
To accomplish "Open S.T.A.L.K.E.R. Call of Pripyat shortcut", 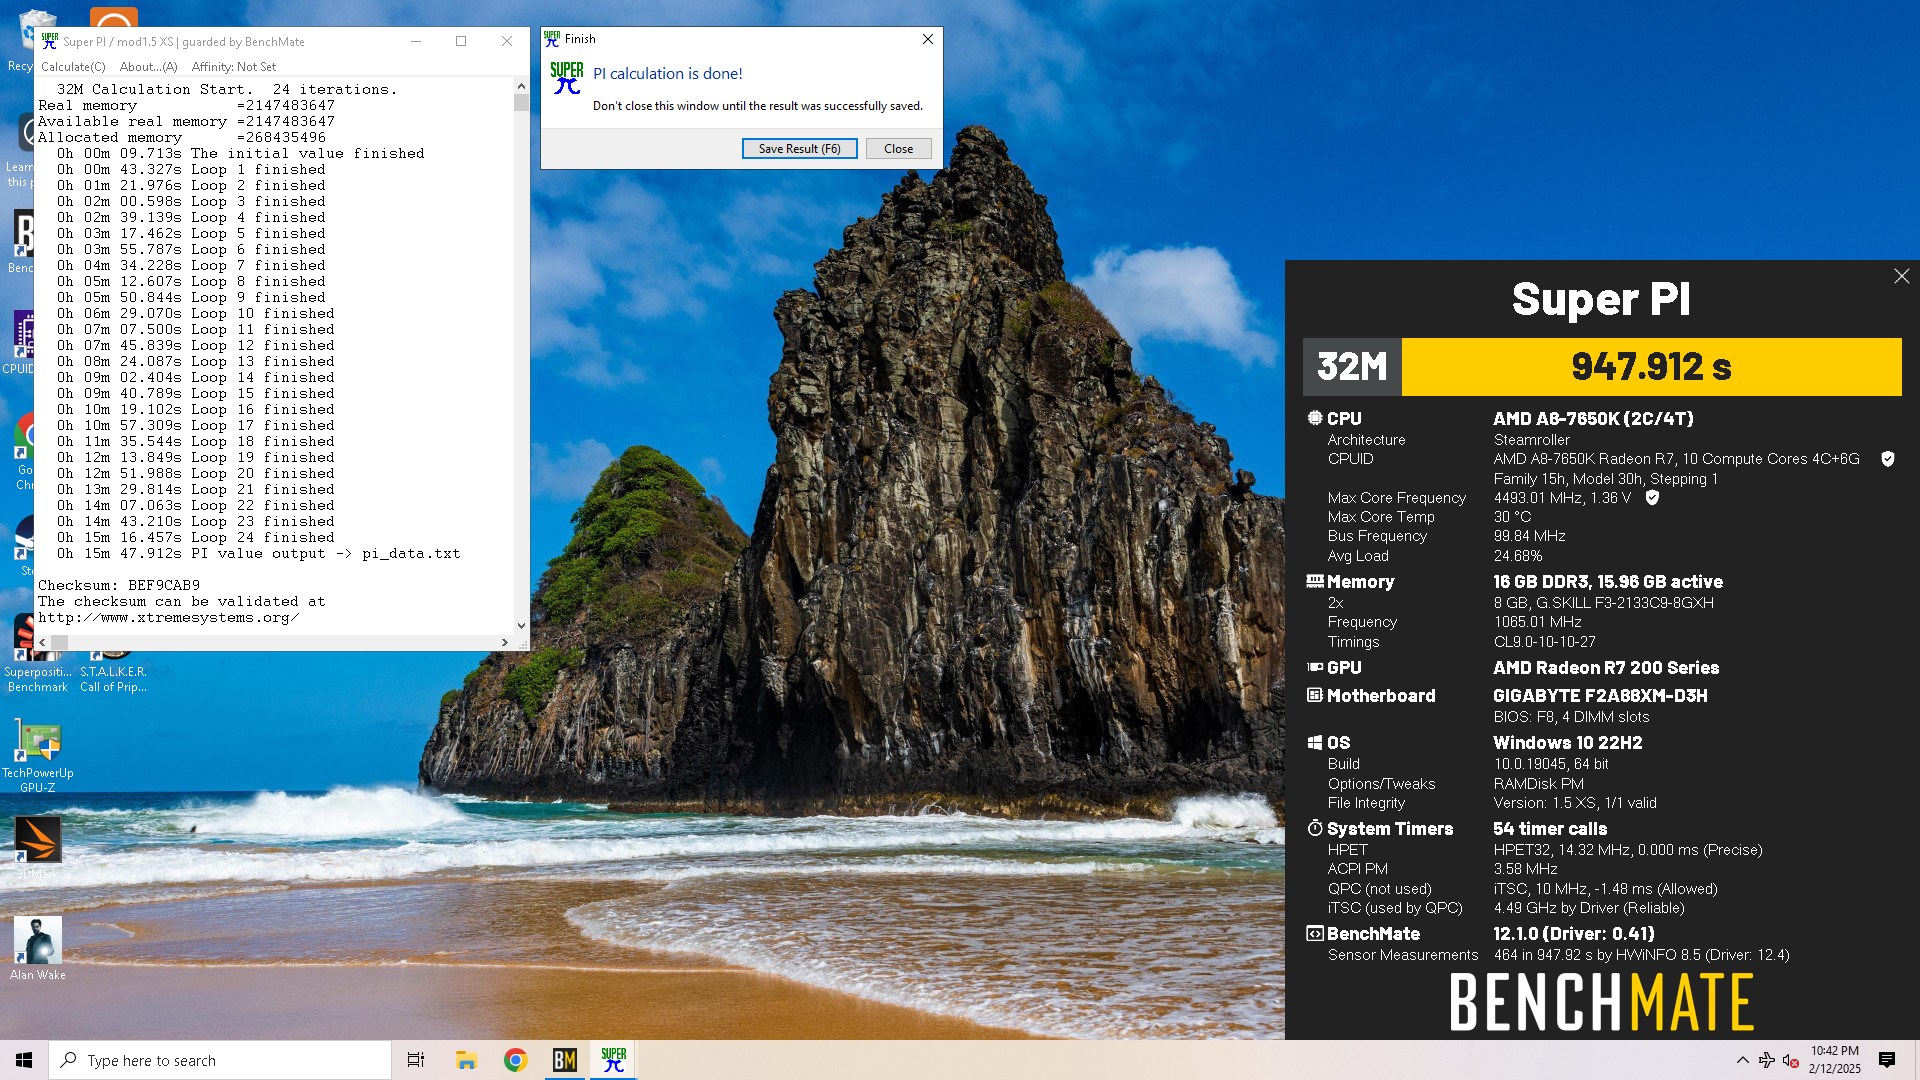I will [113, 670].
